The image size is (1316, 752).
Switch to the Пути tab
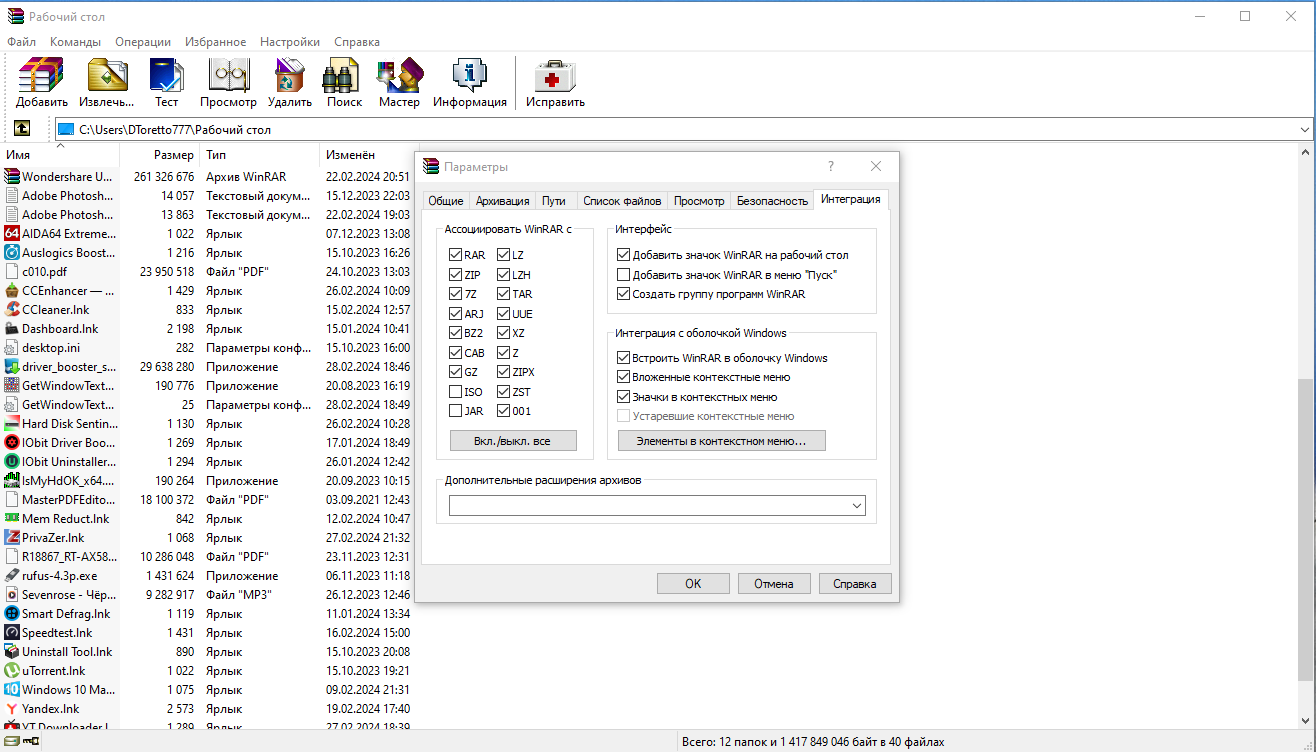[x=554, y=201]
